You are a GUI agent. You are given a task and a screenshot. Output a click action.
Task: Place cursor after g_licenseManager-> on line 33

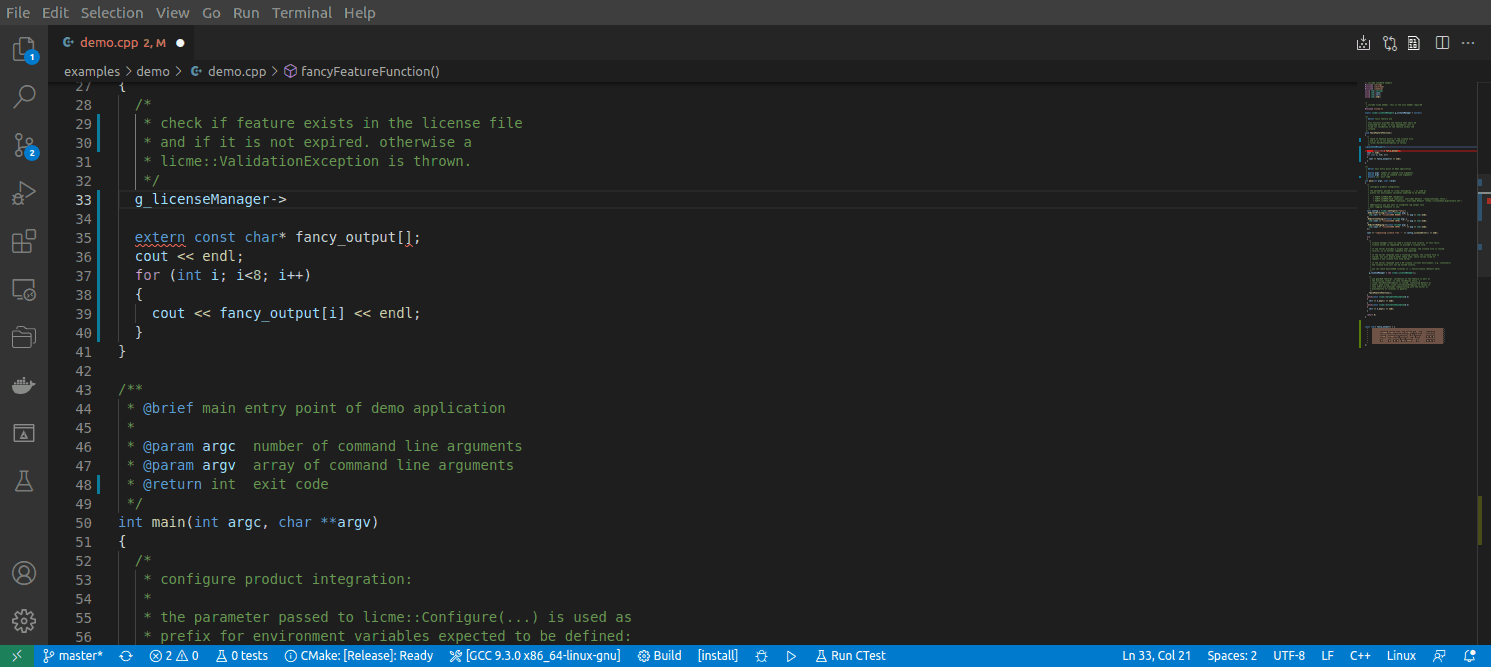[x=288, y=199]
